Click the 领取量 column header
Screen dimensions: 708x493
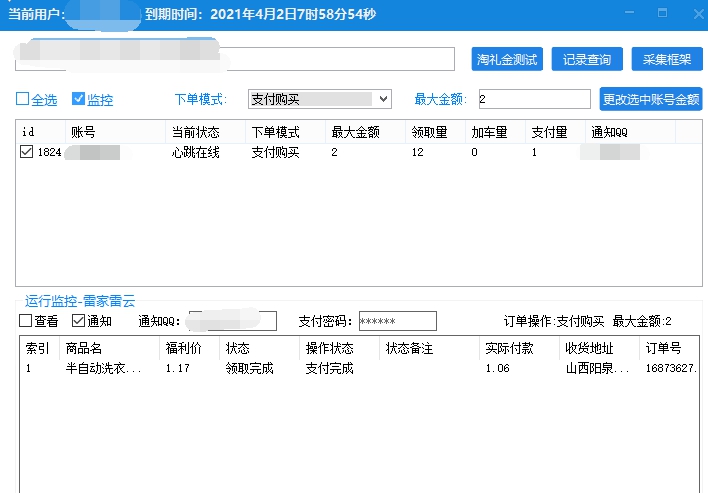coord(435,132)
